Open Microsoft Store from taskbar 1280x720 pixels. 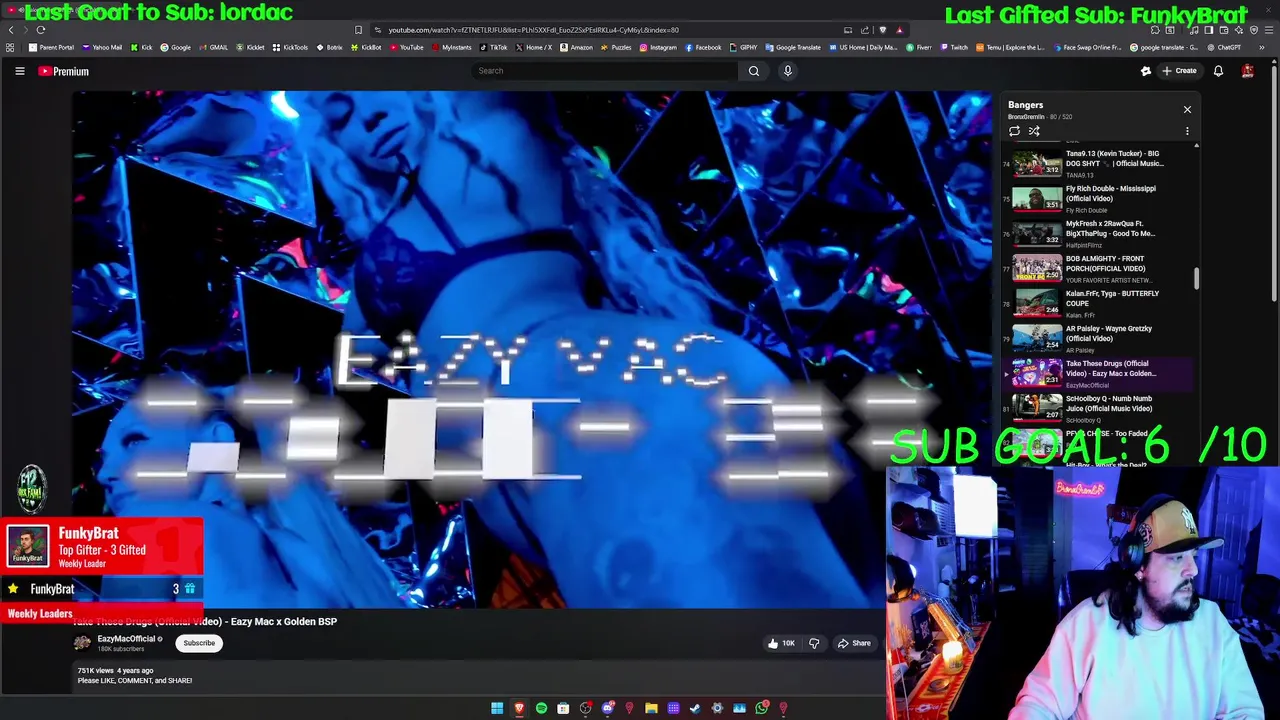click(563, 708)
